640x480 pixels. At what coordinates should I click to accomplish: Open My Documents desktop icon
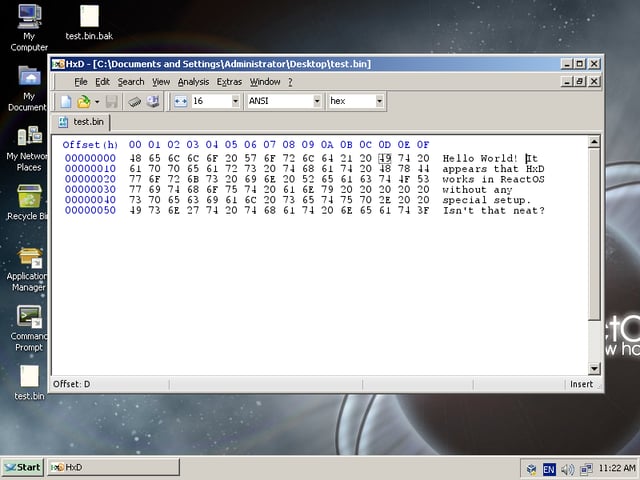click(27, 88)
